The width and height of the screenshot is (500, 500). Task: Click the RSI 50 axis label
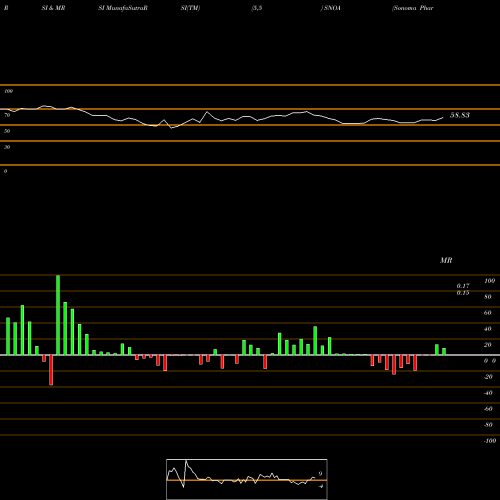(7, 131)
